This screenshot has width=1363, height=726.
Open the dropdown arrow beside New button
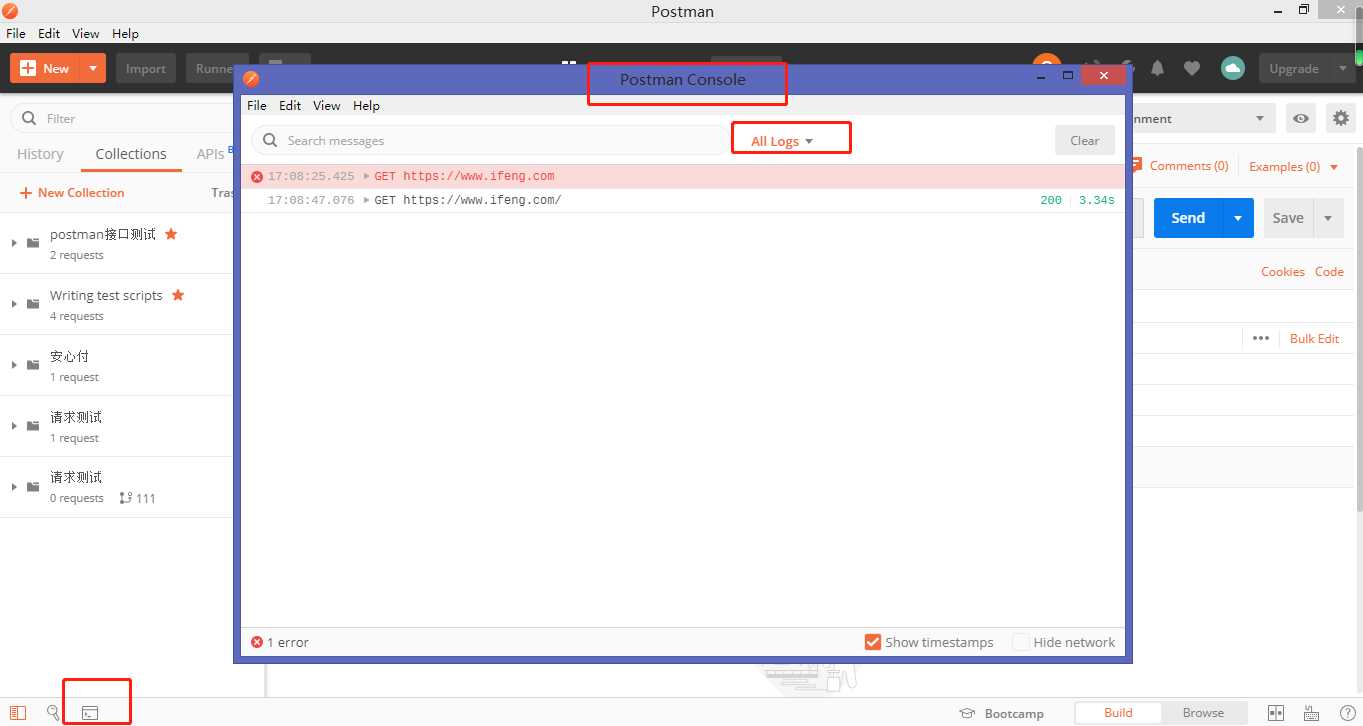coord(93,68)
